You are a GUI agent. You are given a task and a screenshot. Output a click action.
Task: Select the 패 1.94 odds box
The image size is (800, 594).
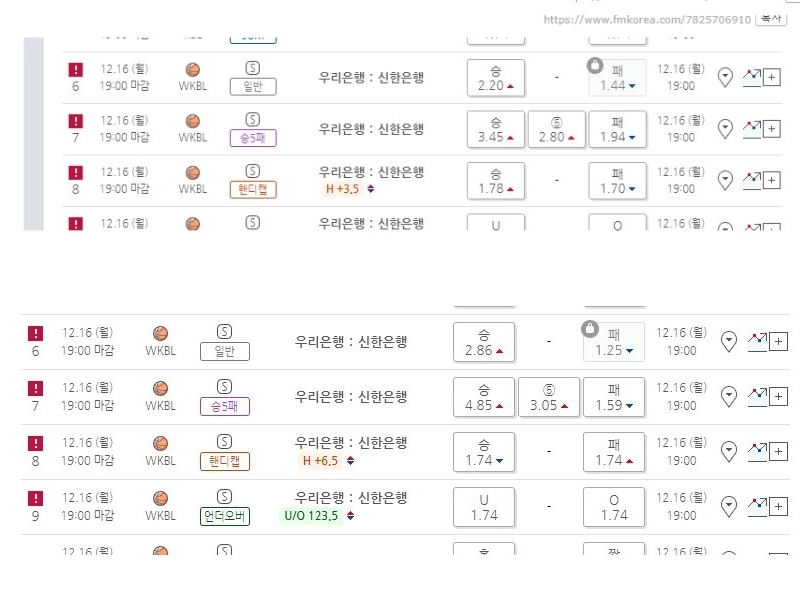click(x=618, y=129)
